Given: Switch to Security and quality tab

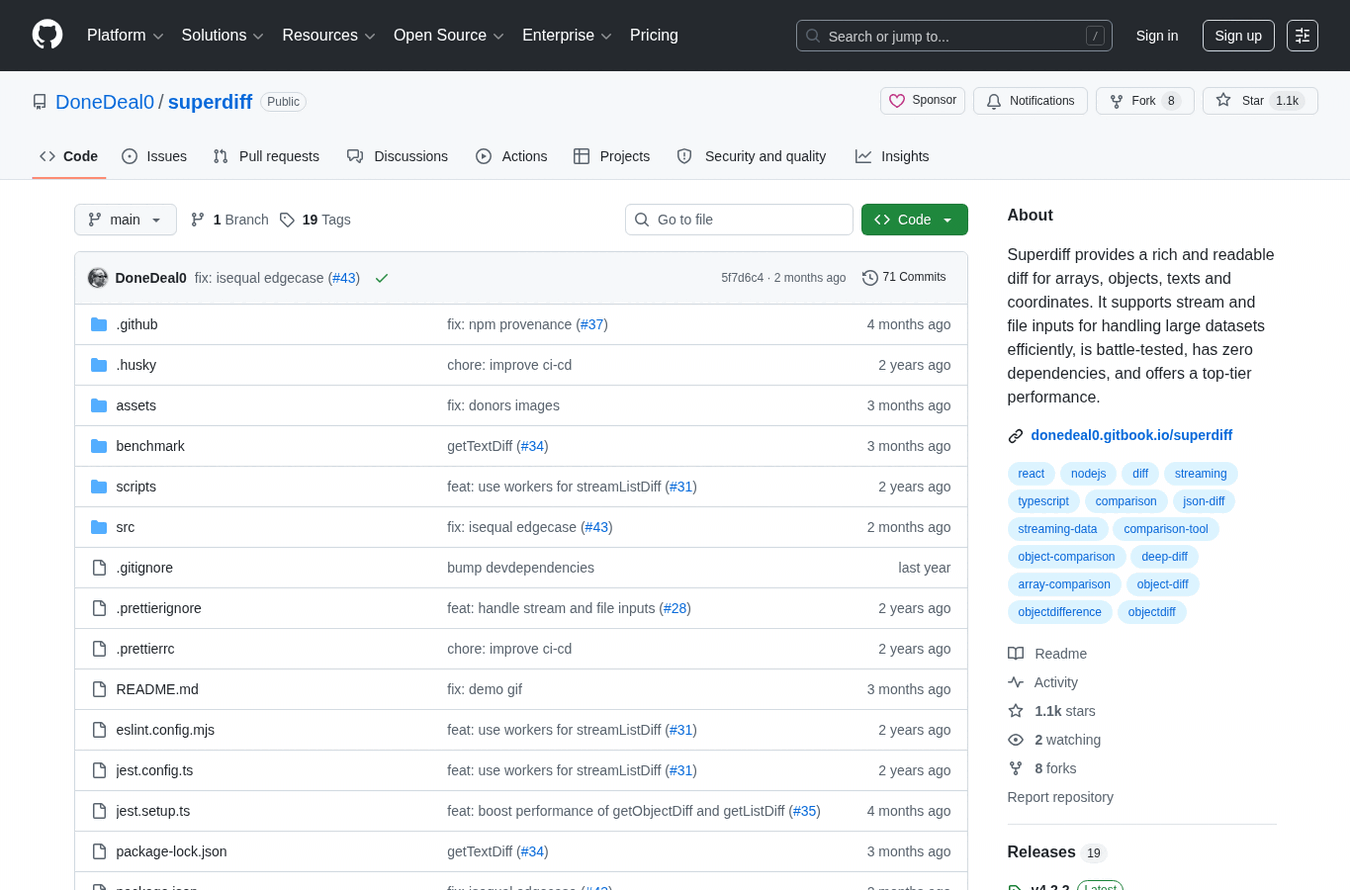Looking at the screenshot, I should pyautogui.click(x=751, y=156).
